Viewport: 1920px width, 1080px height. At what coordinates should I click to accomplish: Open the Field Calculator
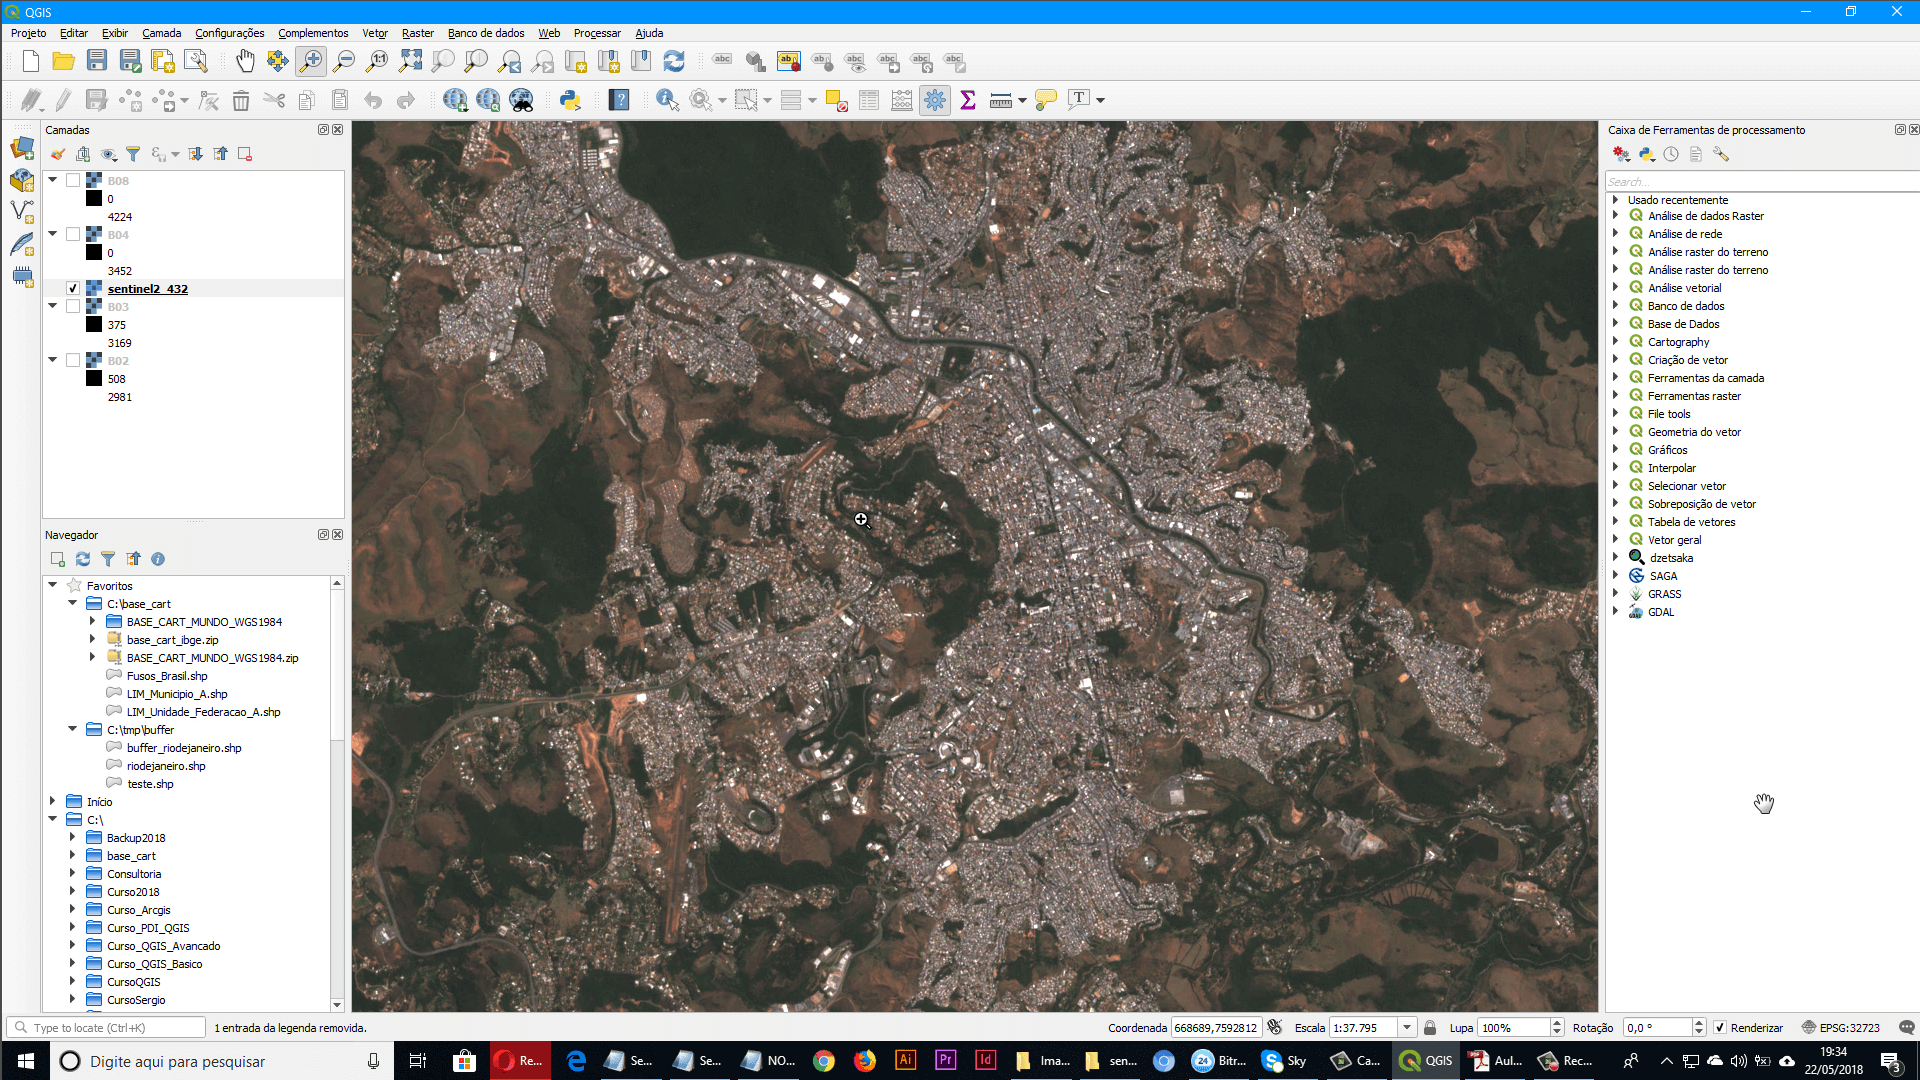pyautogui.click(x=903, y=100)
